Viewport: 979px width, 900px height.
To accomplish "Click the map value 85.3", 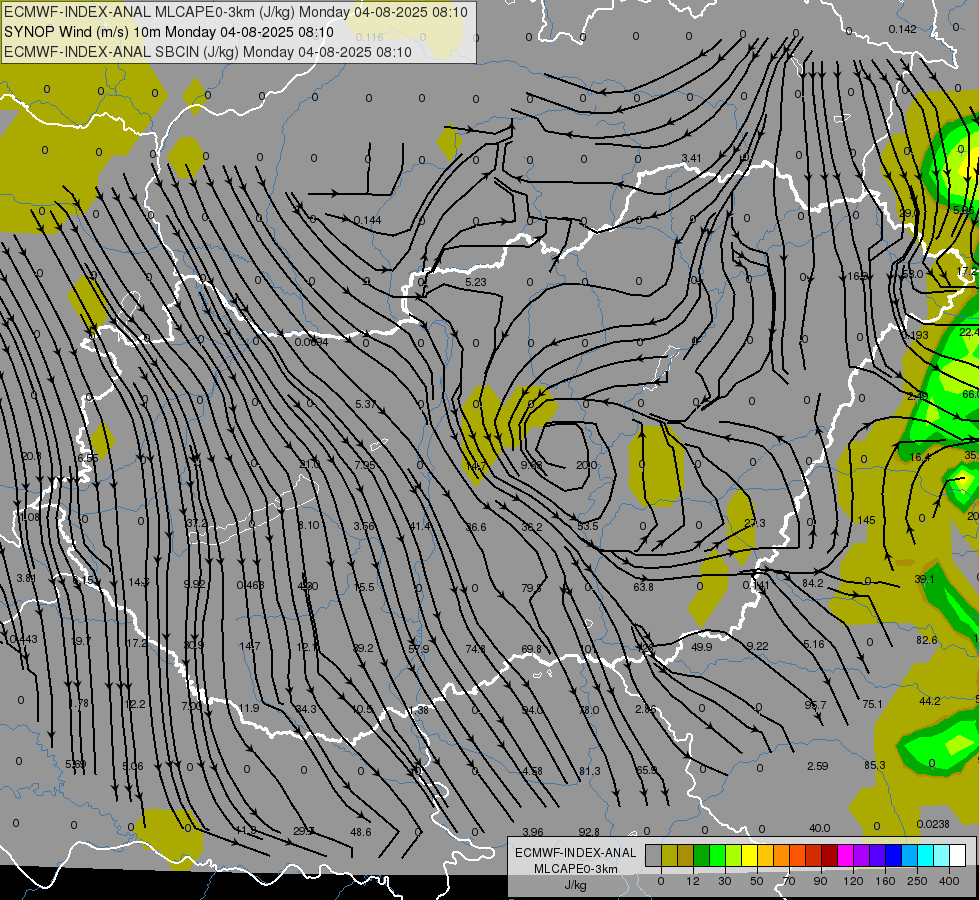I will 875,764.
